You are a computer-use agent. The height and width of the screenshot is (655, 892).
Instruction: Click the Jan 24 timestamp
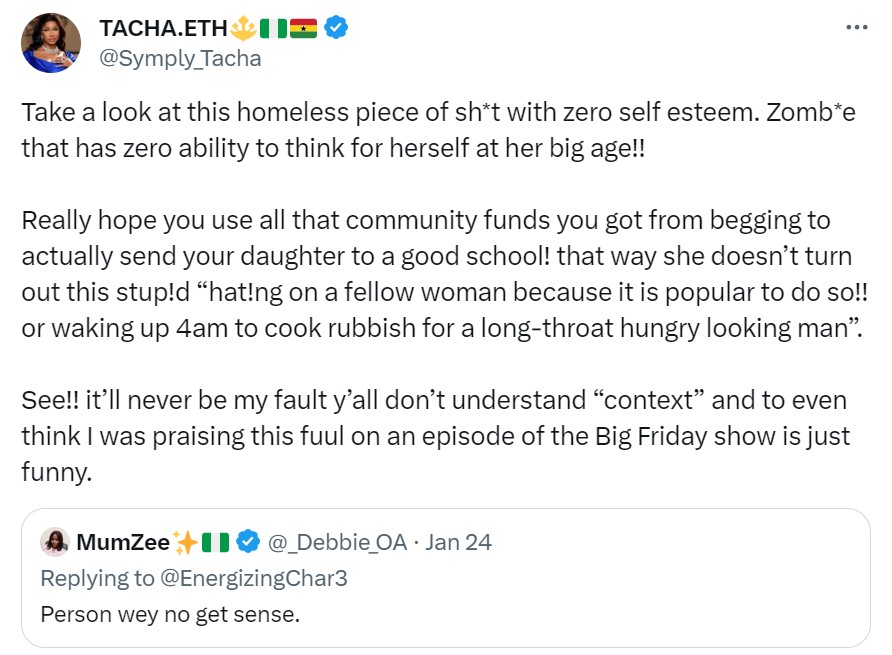(x=458, y=543)
